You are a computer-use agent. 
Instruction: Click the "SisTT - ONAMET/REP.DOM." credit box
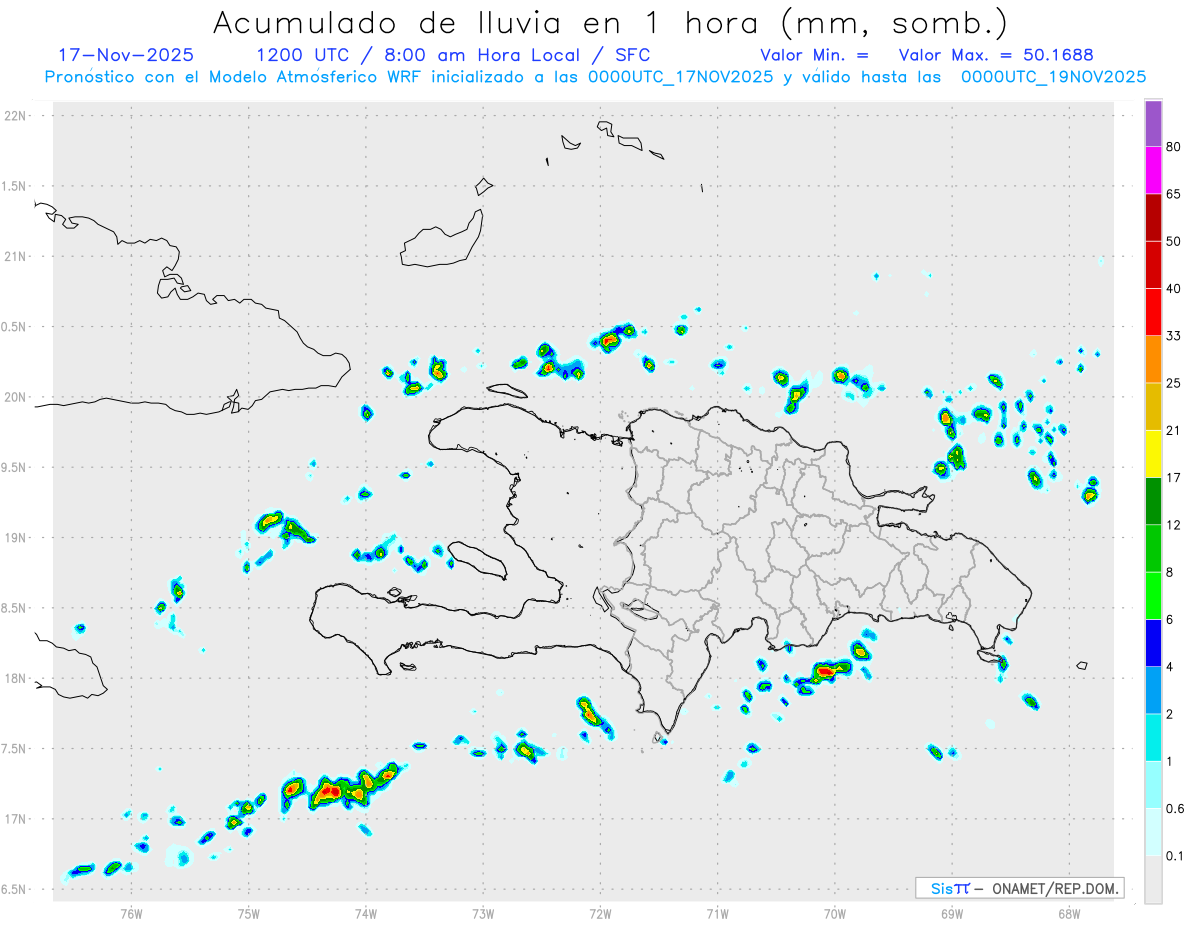click(x=1019, y=888)
